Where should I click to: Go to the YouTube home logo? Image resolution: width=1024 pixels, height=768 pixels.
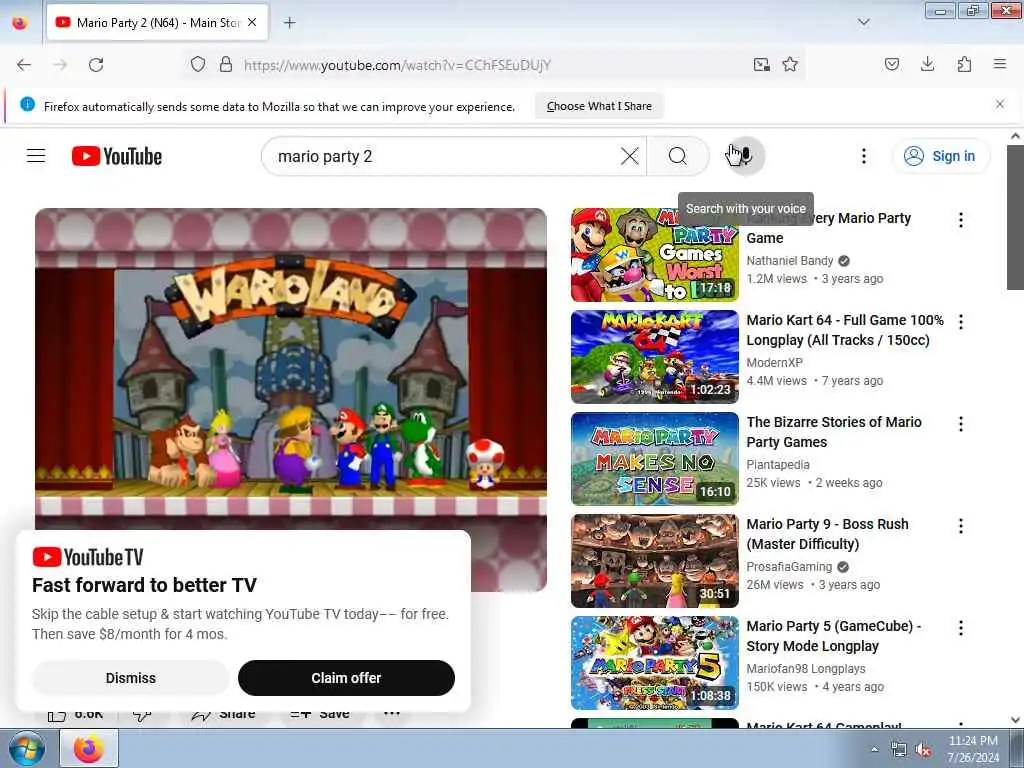click(x=117, y=156)
